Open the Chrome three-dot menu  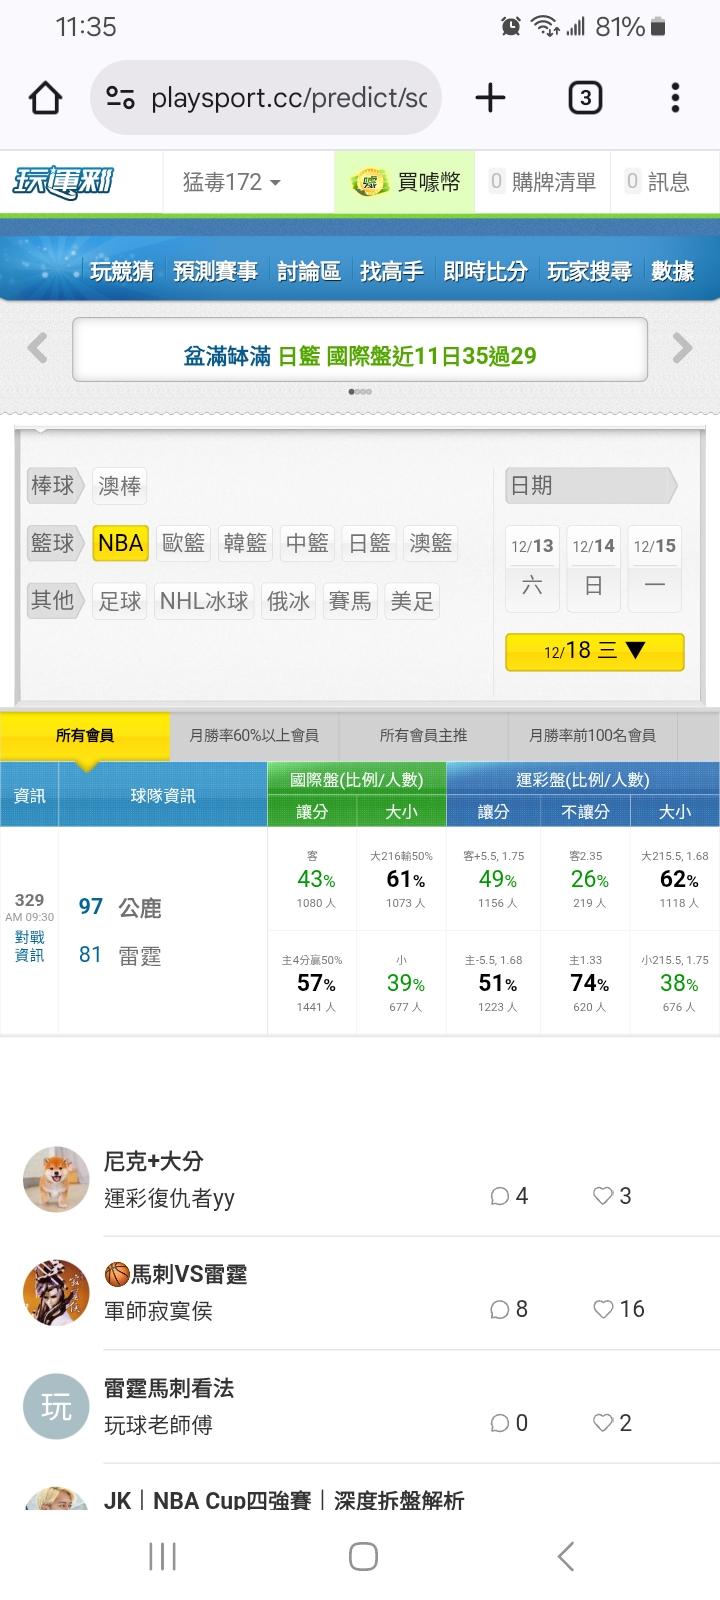[x=675, y=98]
